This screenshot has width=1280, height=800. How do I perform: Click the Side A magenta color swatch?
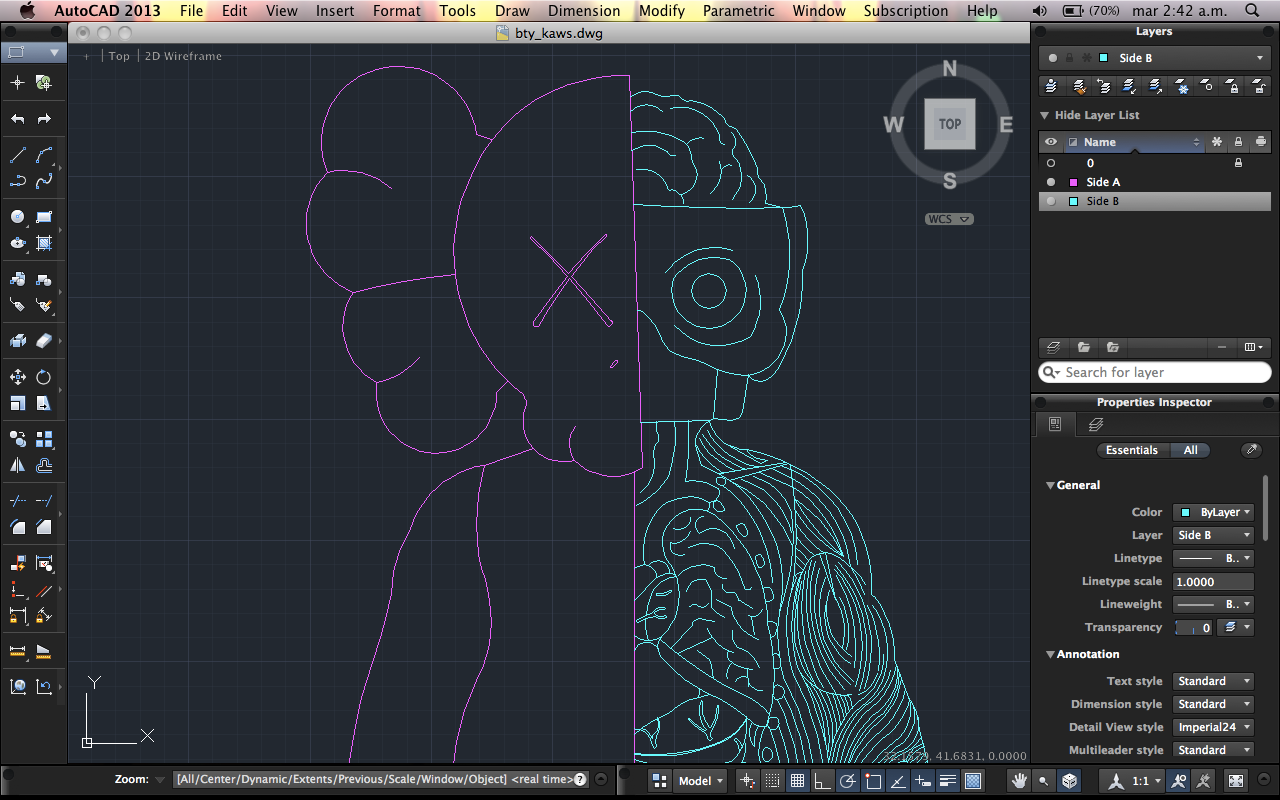[x=1073, y=182]
